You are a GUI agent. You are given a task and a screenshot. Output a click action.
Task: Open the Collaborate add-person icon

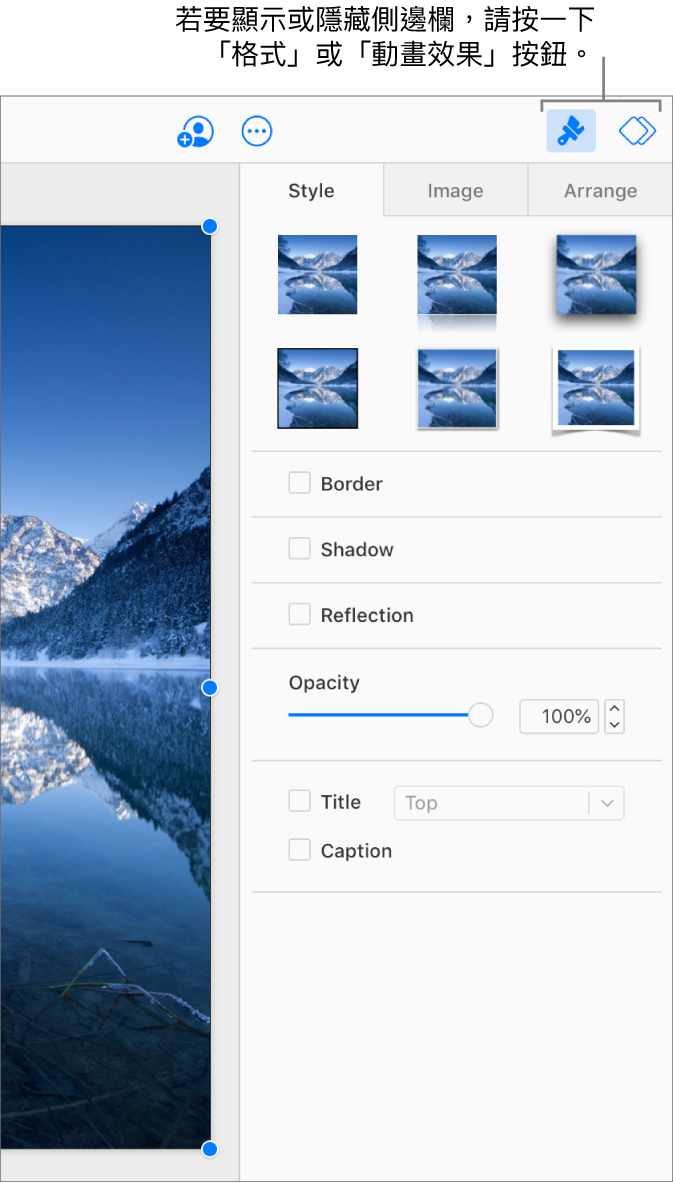tap(196, 131)
